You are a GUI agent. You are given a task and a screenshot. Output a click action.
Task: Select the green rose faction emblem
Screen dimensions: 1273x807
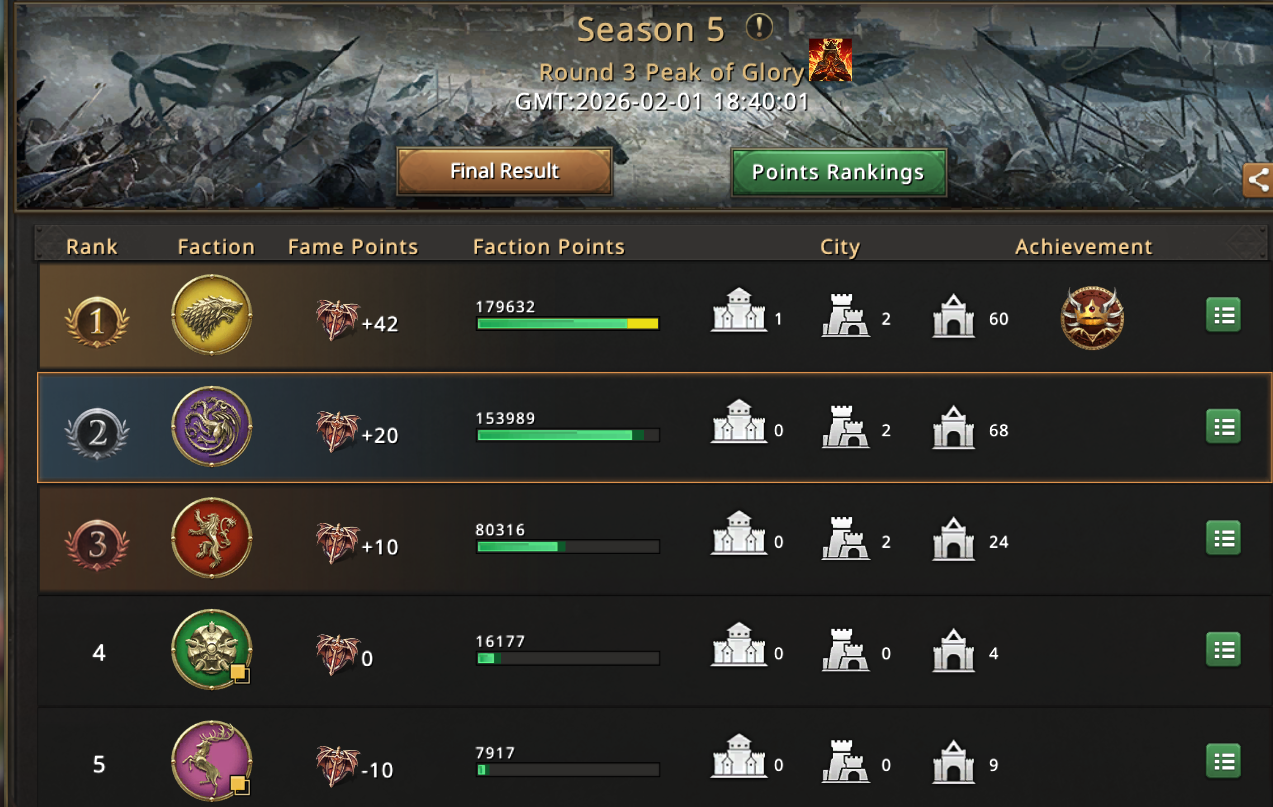[x=212, y=650]
